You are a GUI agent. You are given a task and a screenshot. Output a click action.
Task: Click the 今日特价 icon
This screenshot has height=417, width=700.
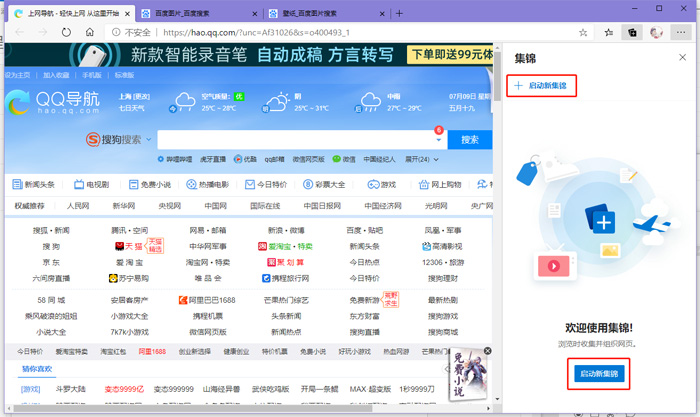tap(250, 184)
